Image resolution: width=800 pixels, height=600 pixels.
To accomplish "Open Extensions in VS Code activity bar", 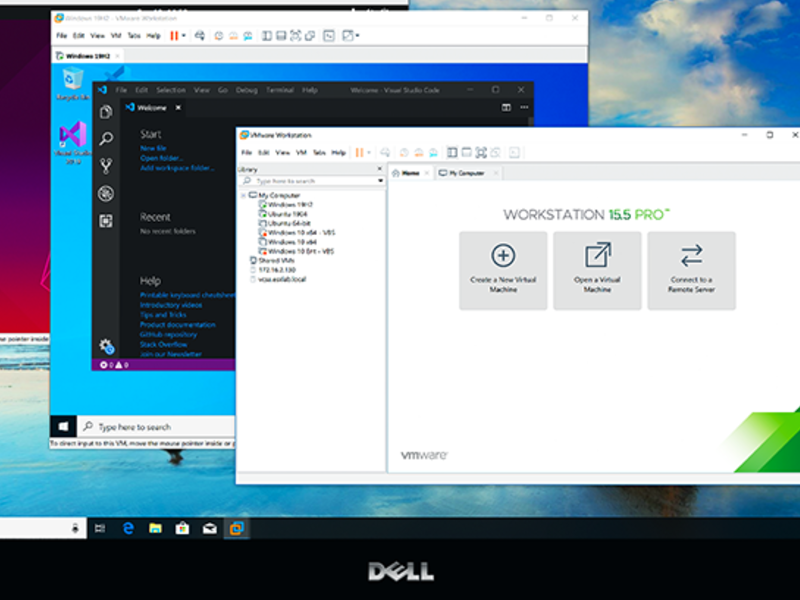I will point(106,221).
